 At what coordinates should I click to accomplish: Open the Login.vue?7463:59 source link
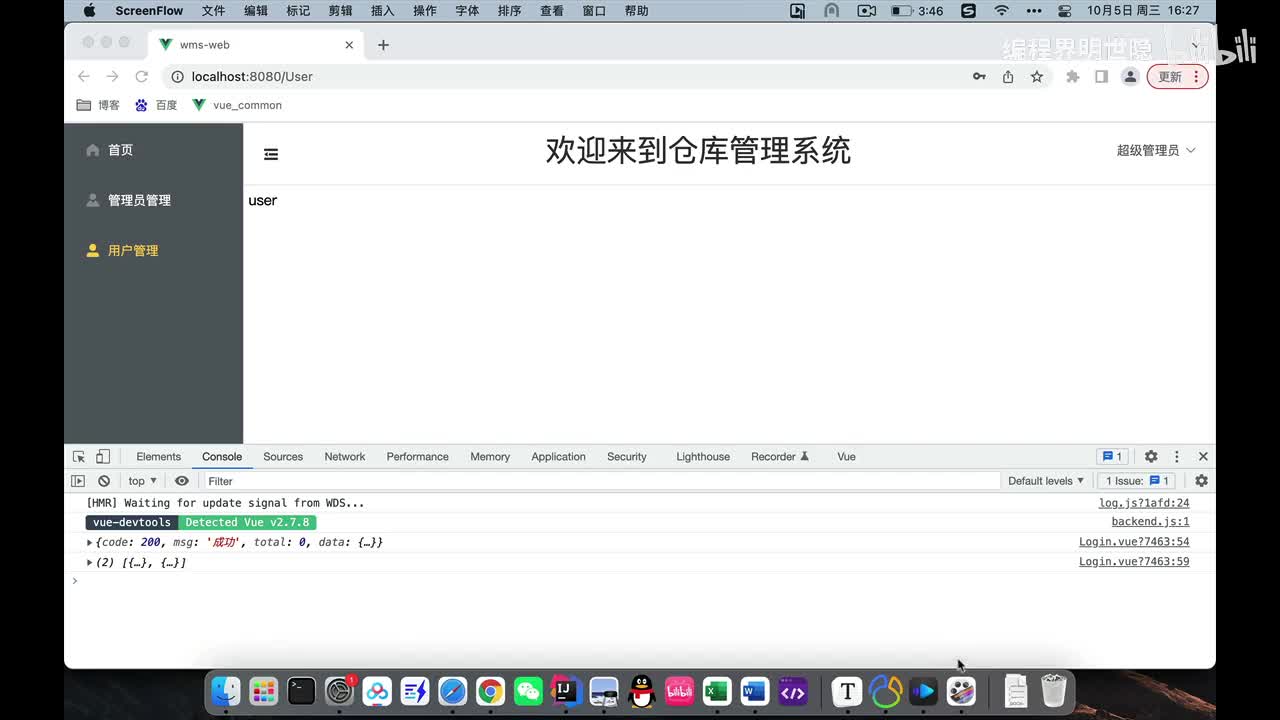(1134, 562)
